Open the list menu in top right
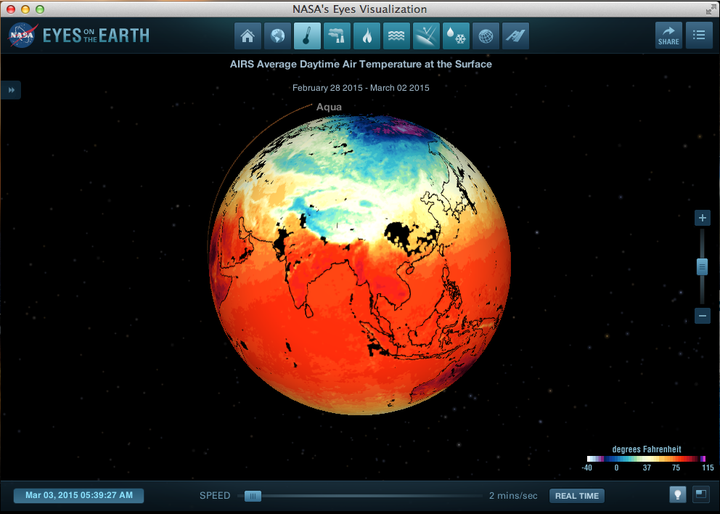This screenshot has width=720, height=514. point(699,35)
